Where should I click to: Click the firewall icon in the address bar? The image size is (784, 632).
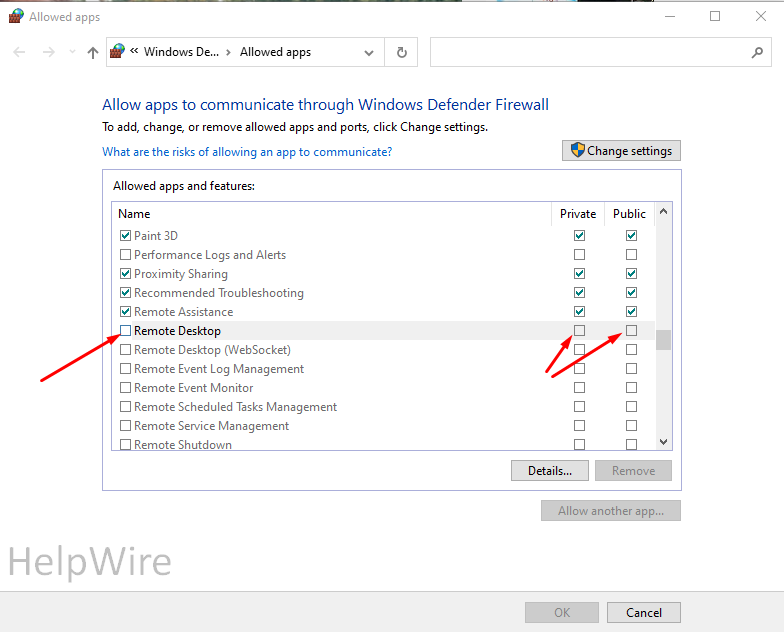pos(118,52)
